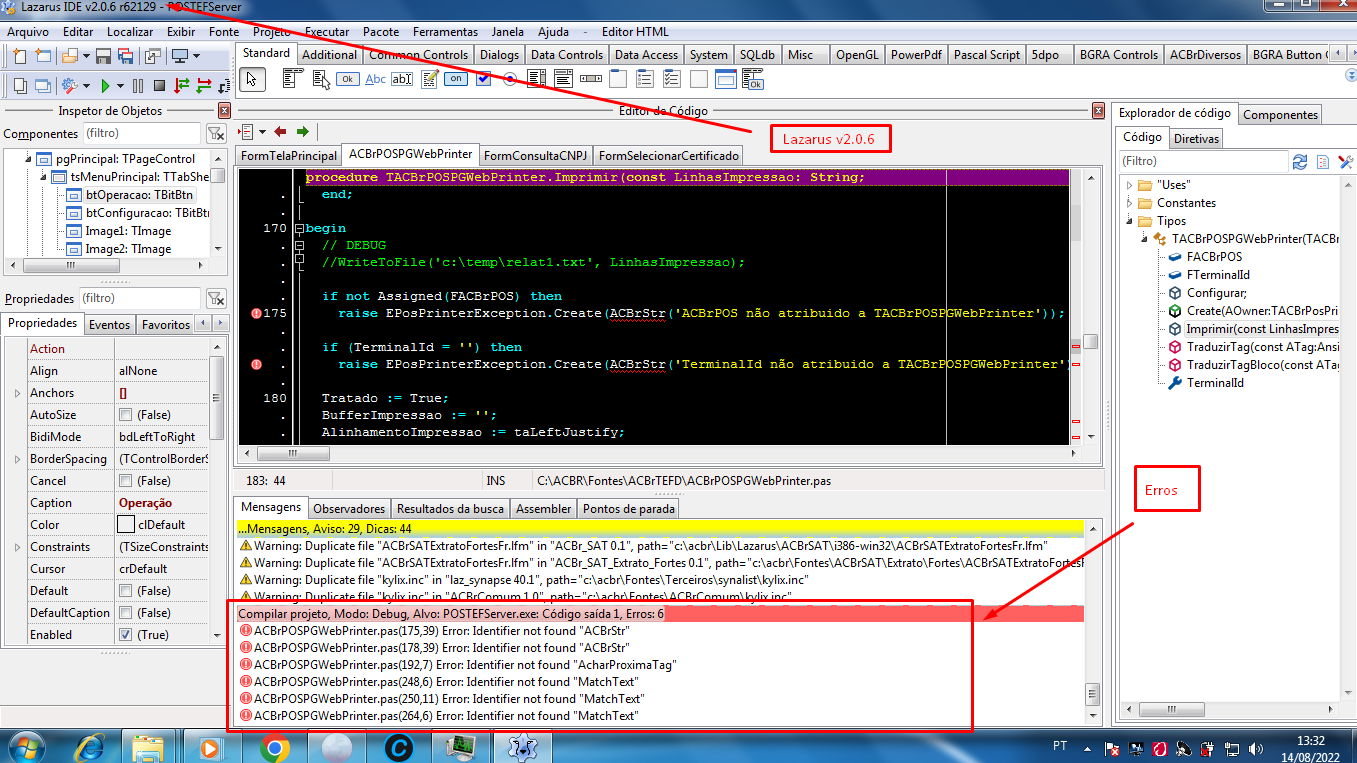
Task: Click the View Units icon
Action: coord(20,86)
